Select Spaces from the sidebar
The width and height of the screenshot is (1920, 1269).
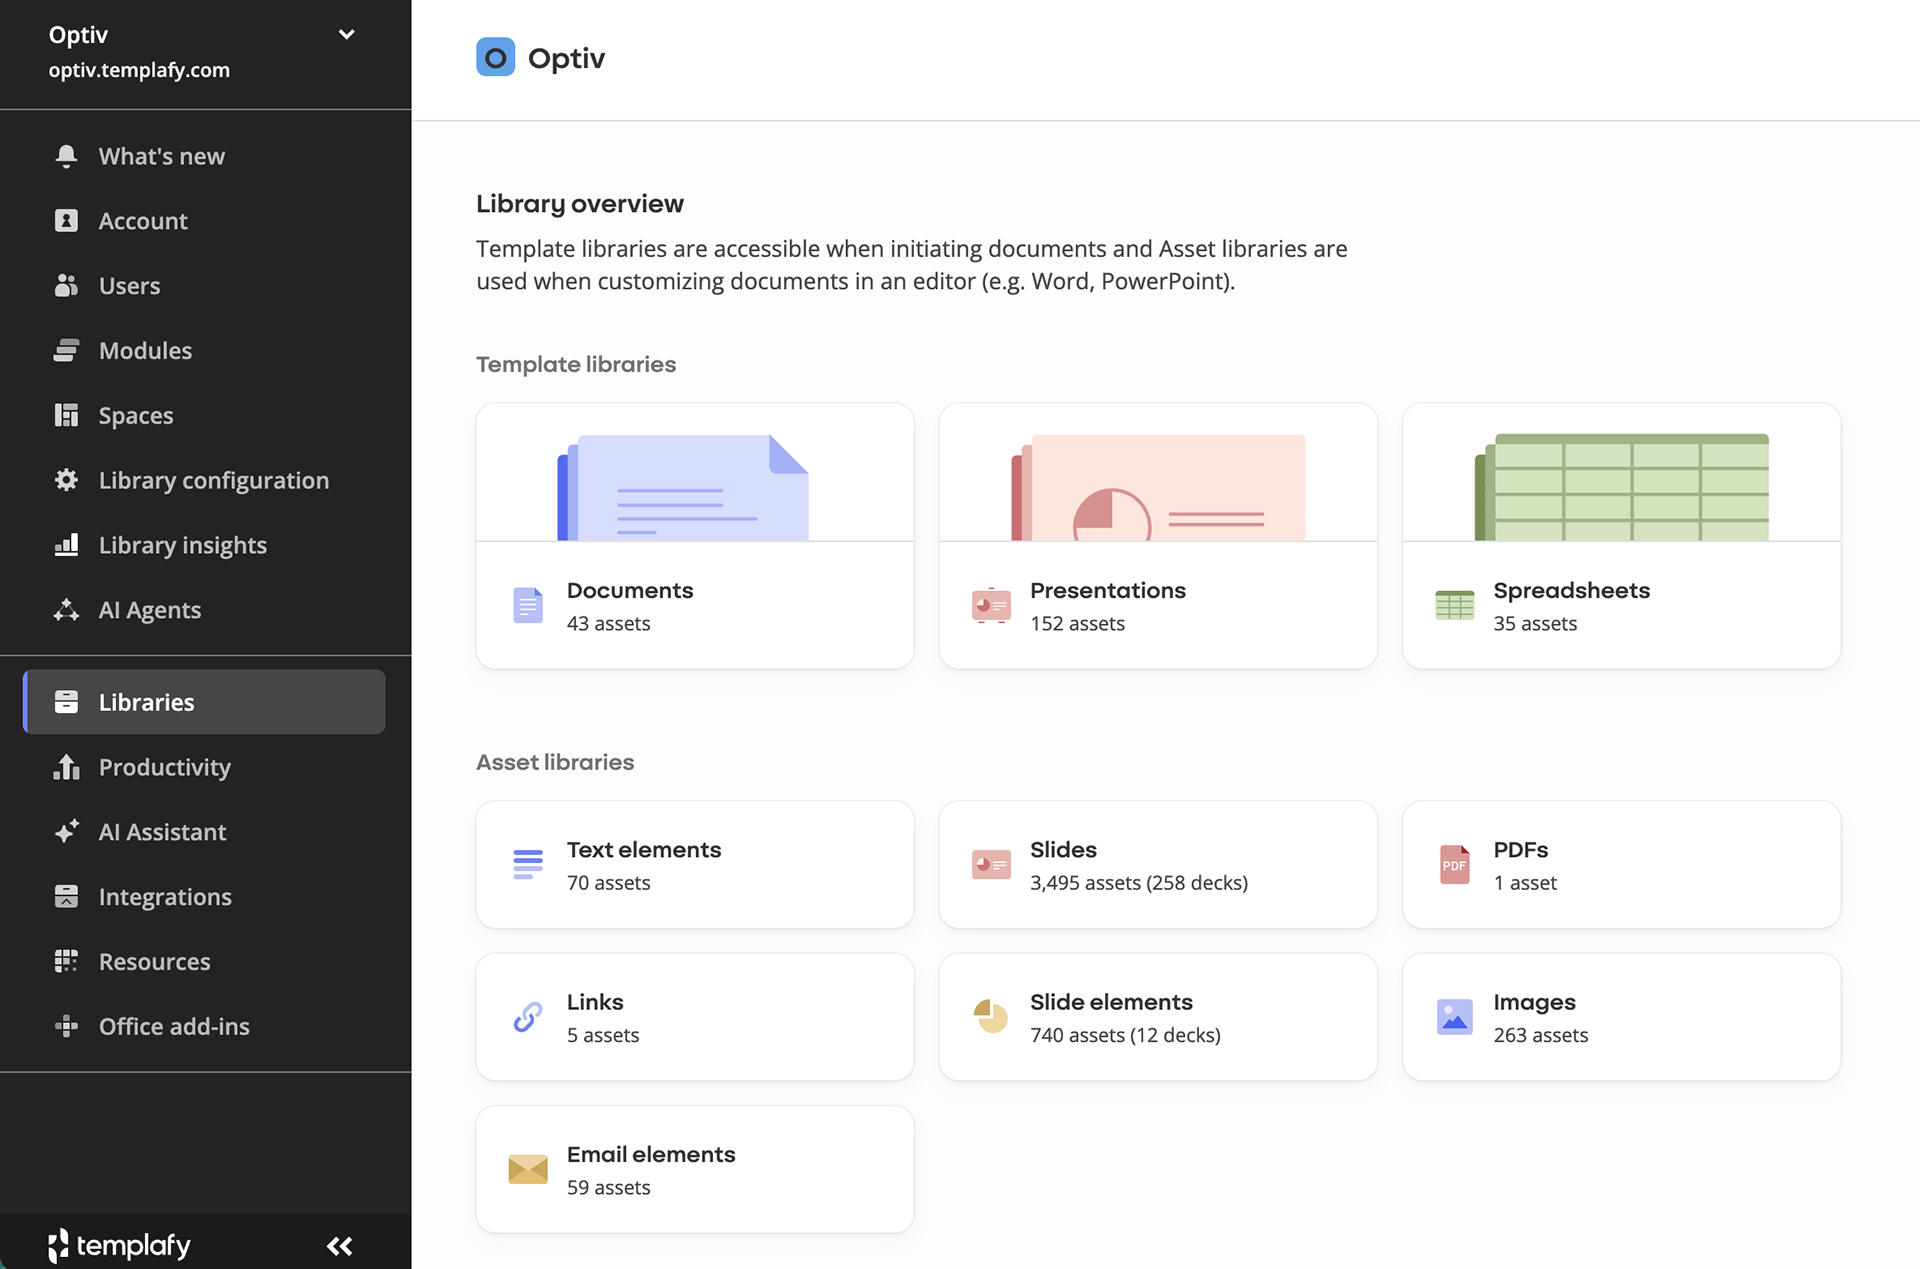[x=136, y=416]
